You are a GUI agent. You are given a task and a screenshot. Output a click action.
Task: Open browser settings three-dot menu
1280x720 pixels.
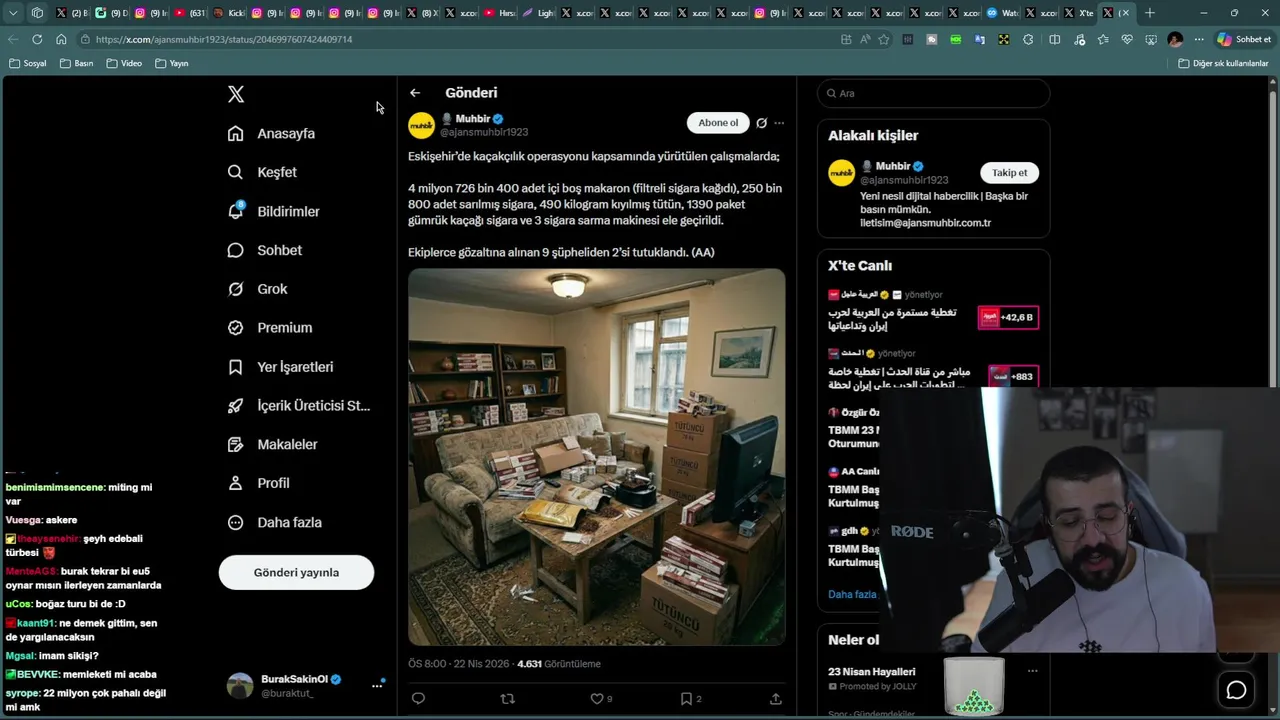point(1199,39)
